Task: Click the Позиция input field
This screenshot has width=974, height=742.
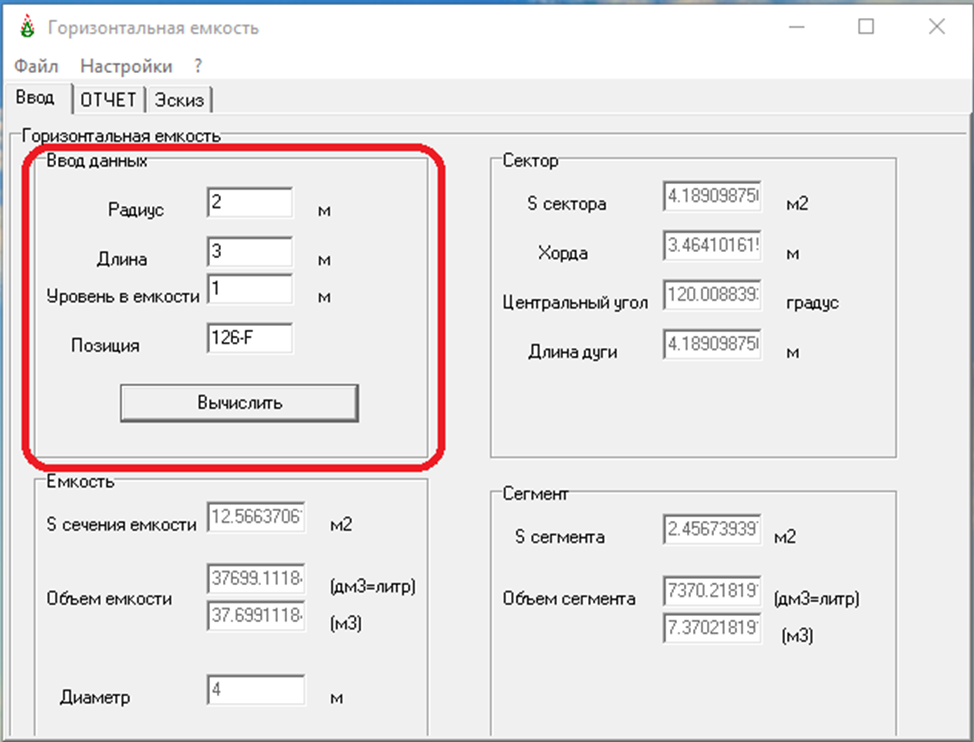Action: point(250,338)
